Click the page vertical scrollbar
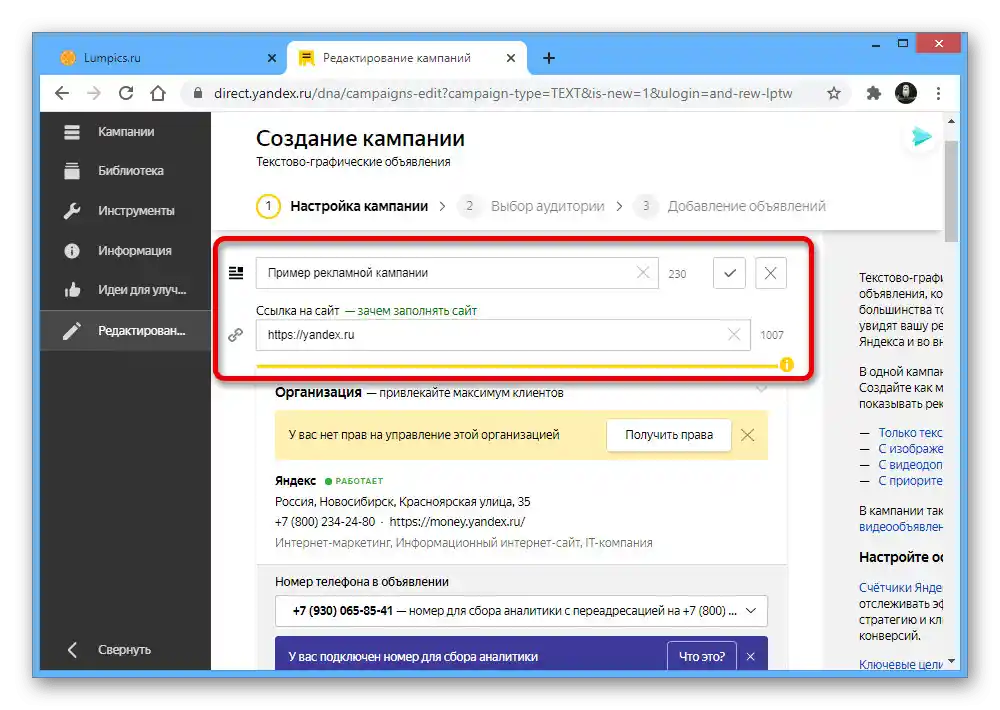The image size is (1000, 710). point(952,191)
